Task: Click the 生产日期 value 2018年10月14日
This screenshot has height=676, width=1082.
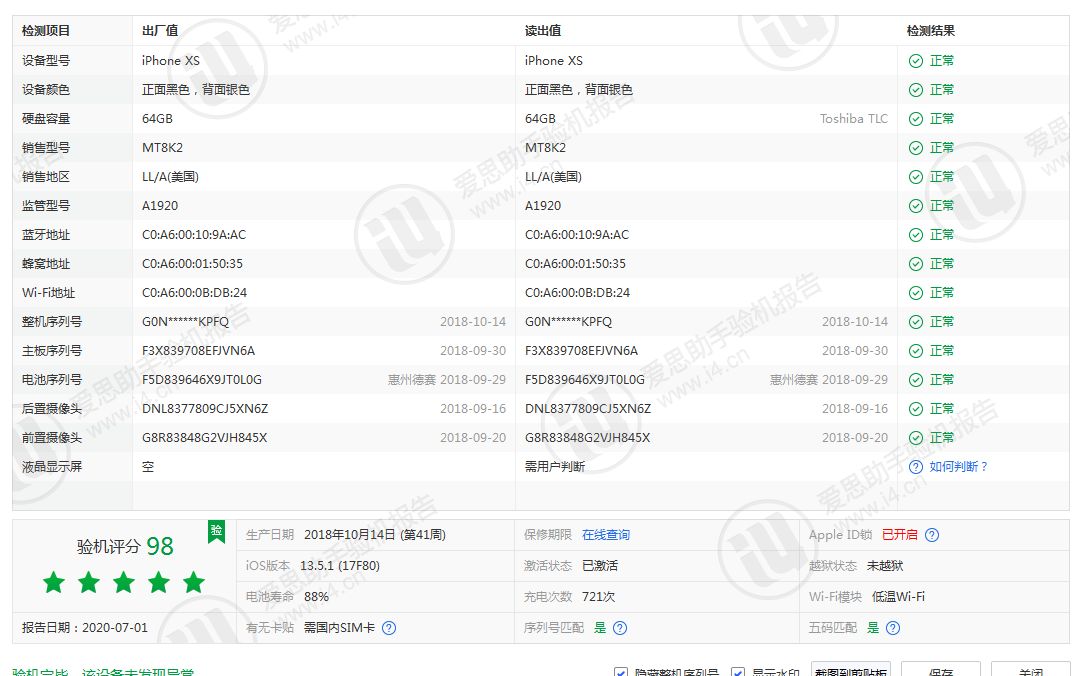Action: click(x=375, y=535)
